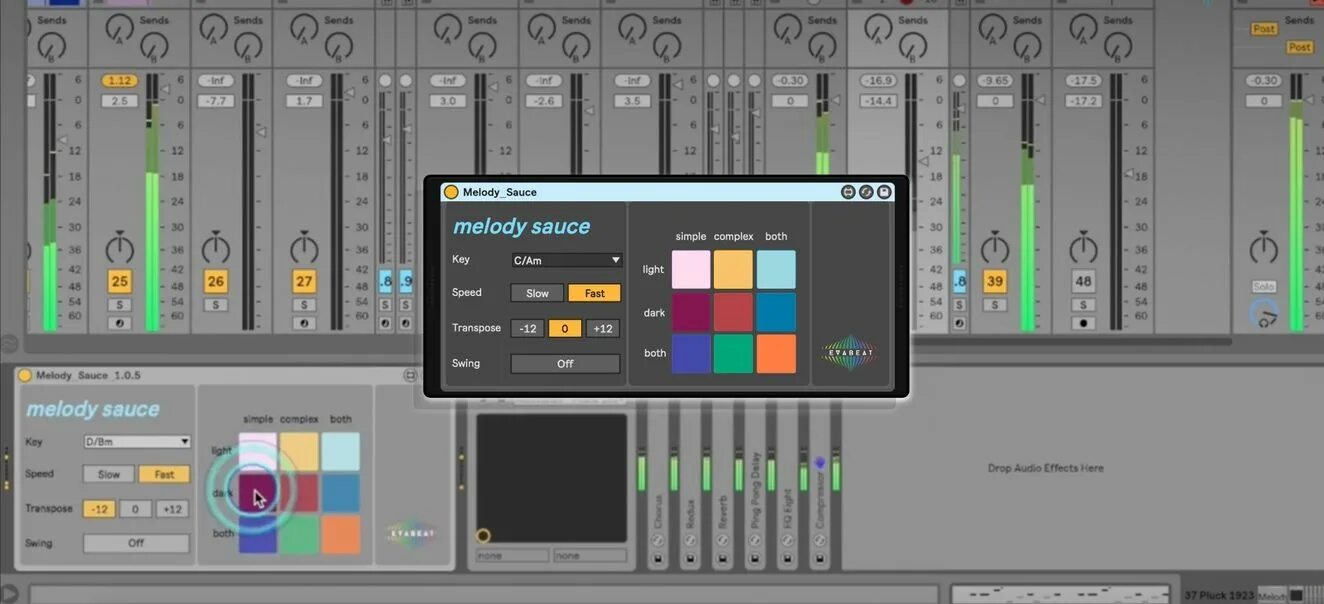Viewport: 1324px width, 604px height.
Task: Toggle the Melody_Sauce floating window device activator
Action: click(x=451, y=192)
